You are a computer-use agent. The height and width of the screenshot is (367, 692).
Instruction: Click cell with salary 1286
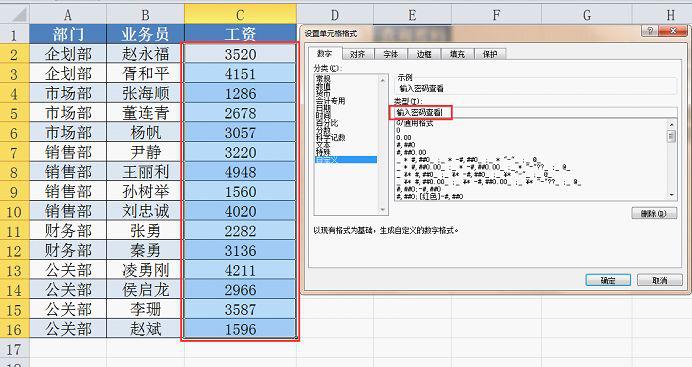coord(240,93)
